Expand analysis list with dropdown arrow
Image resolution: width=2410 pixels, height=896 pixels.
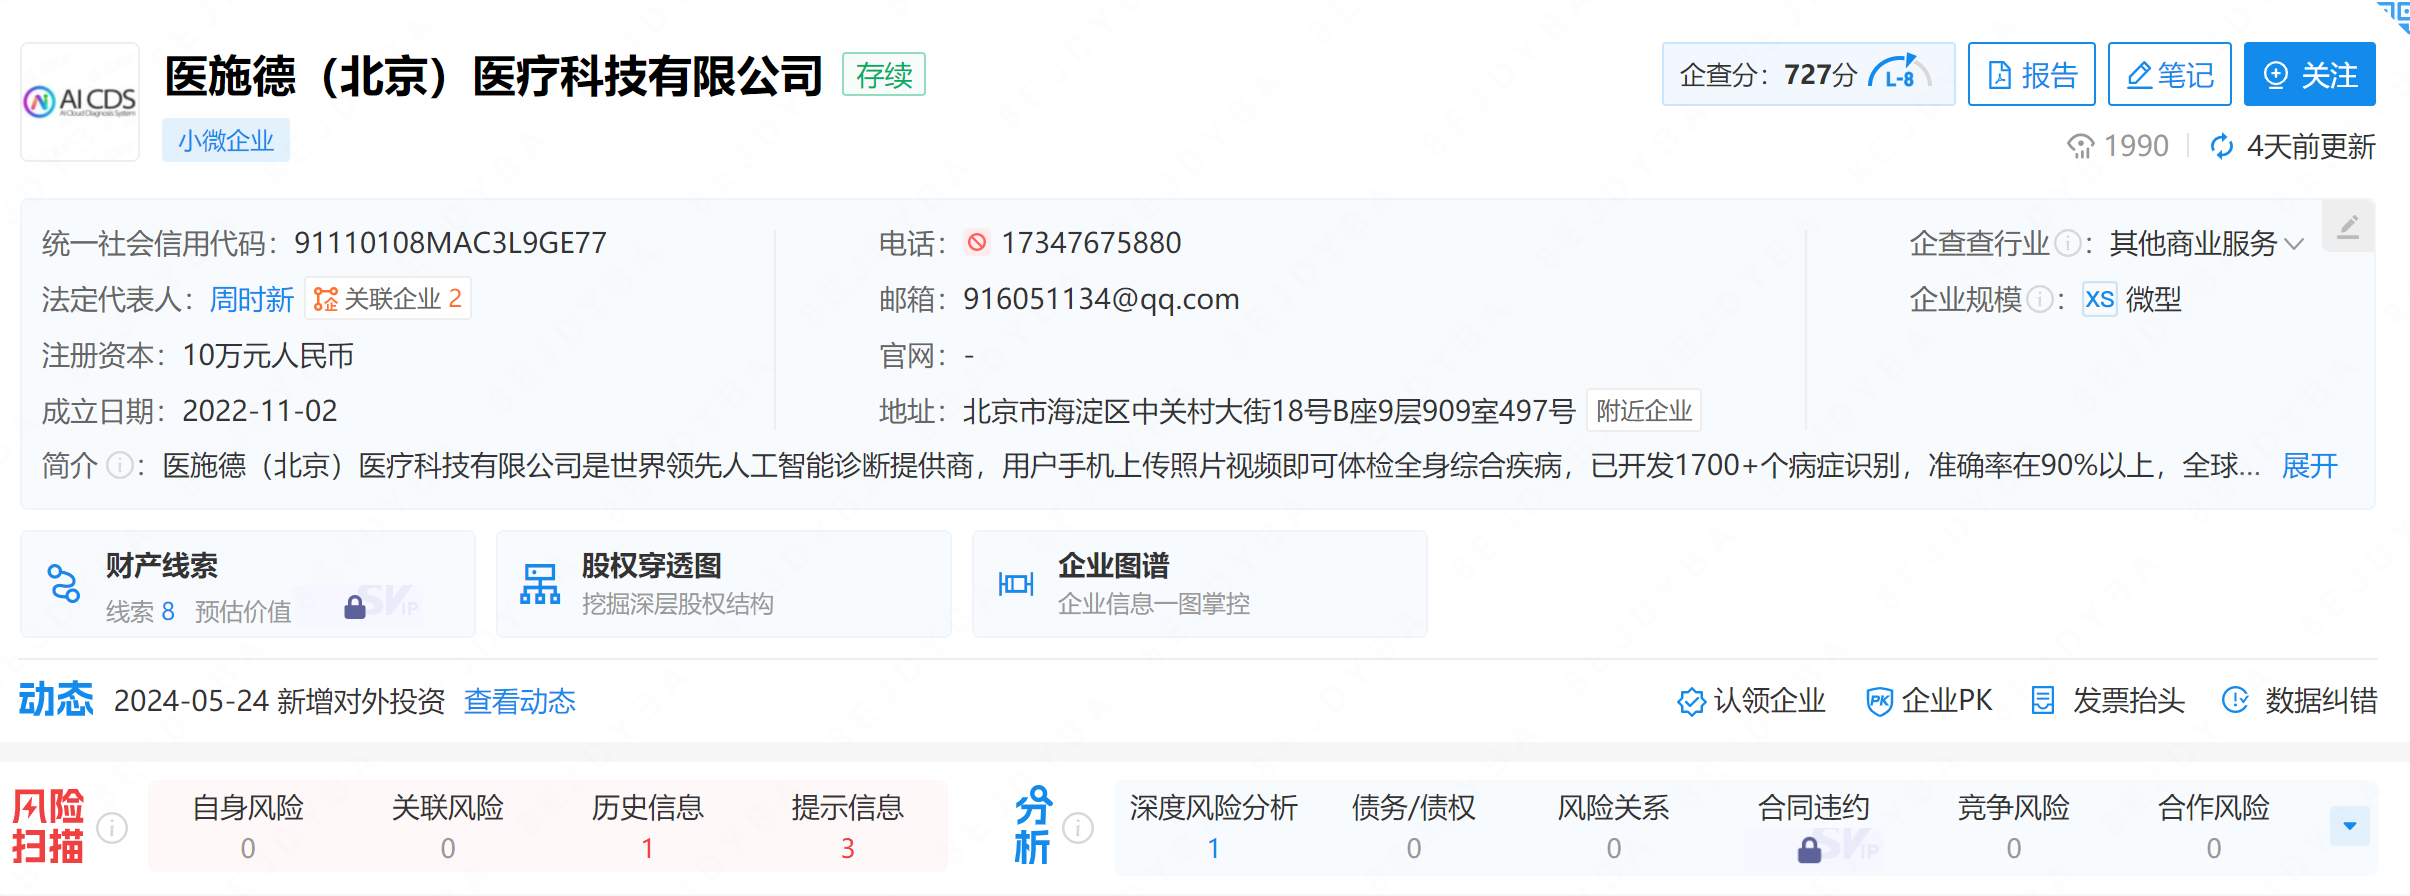pos(2350,826)
